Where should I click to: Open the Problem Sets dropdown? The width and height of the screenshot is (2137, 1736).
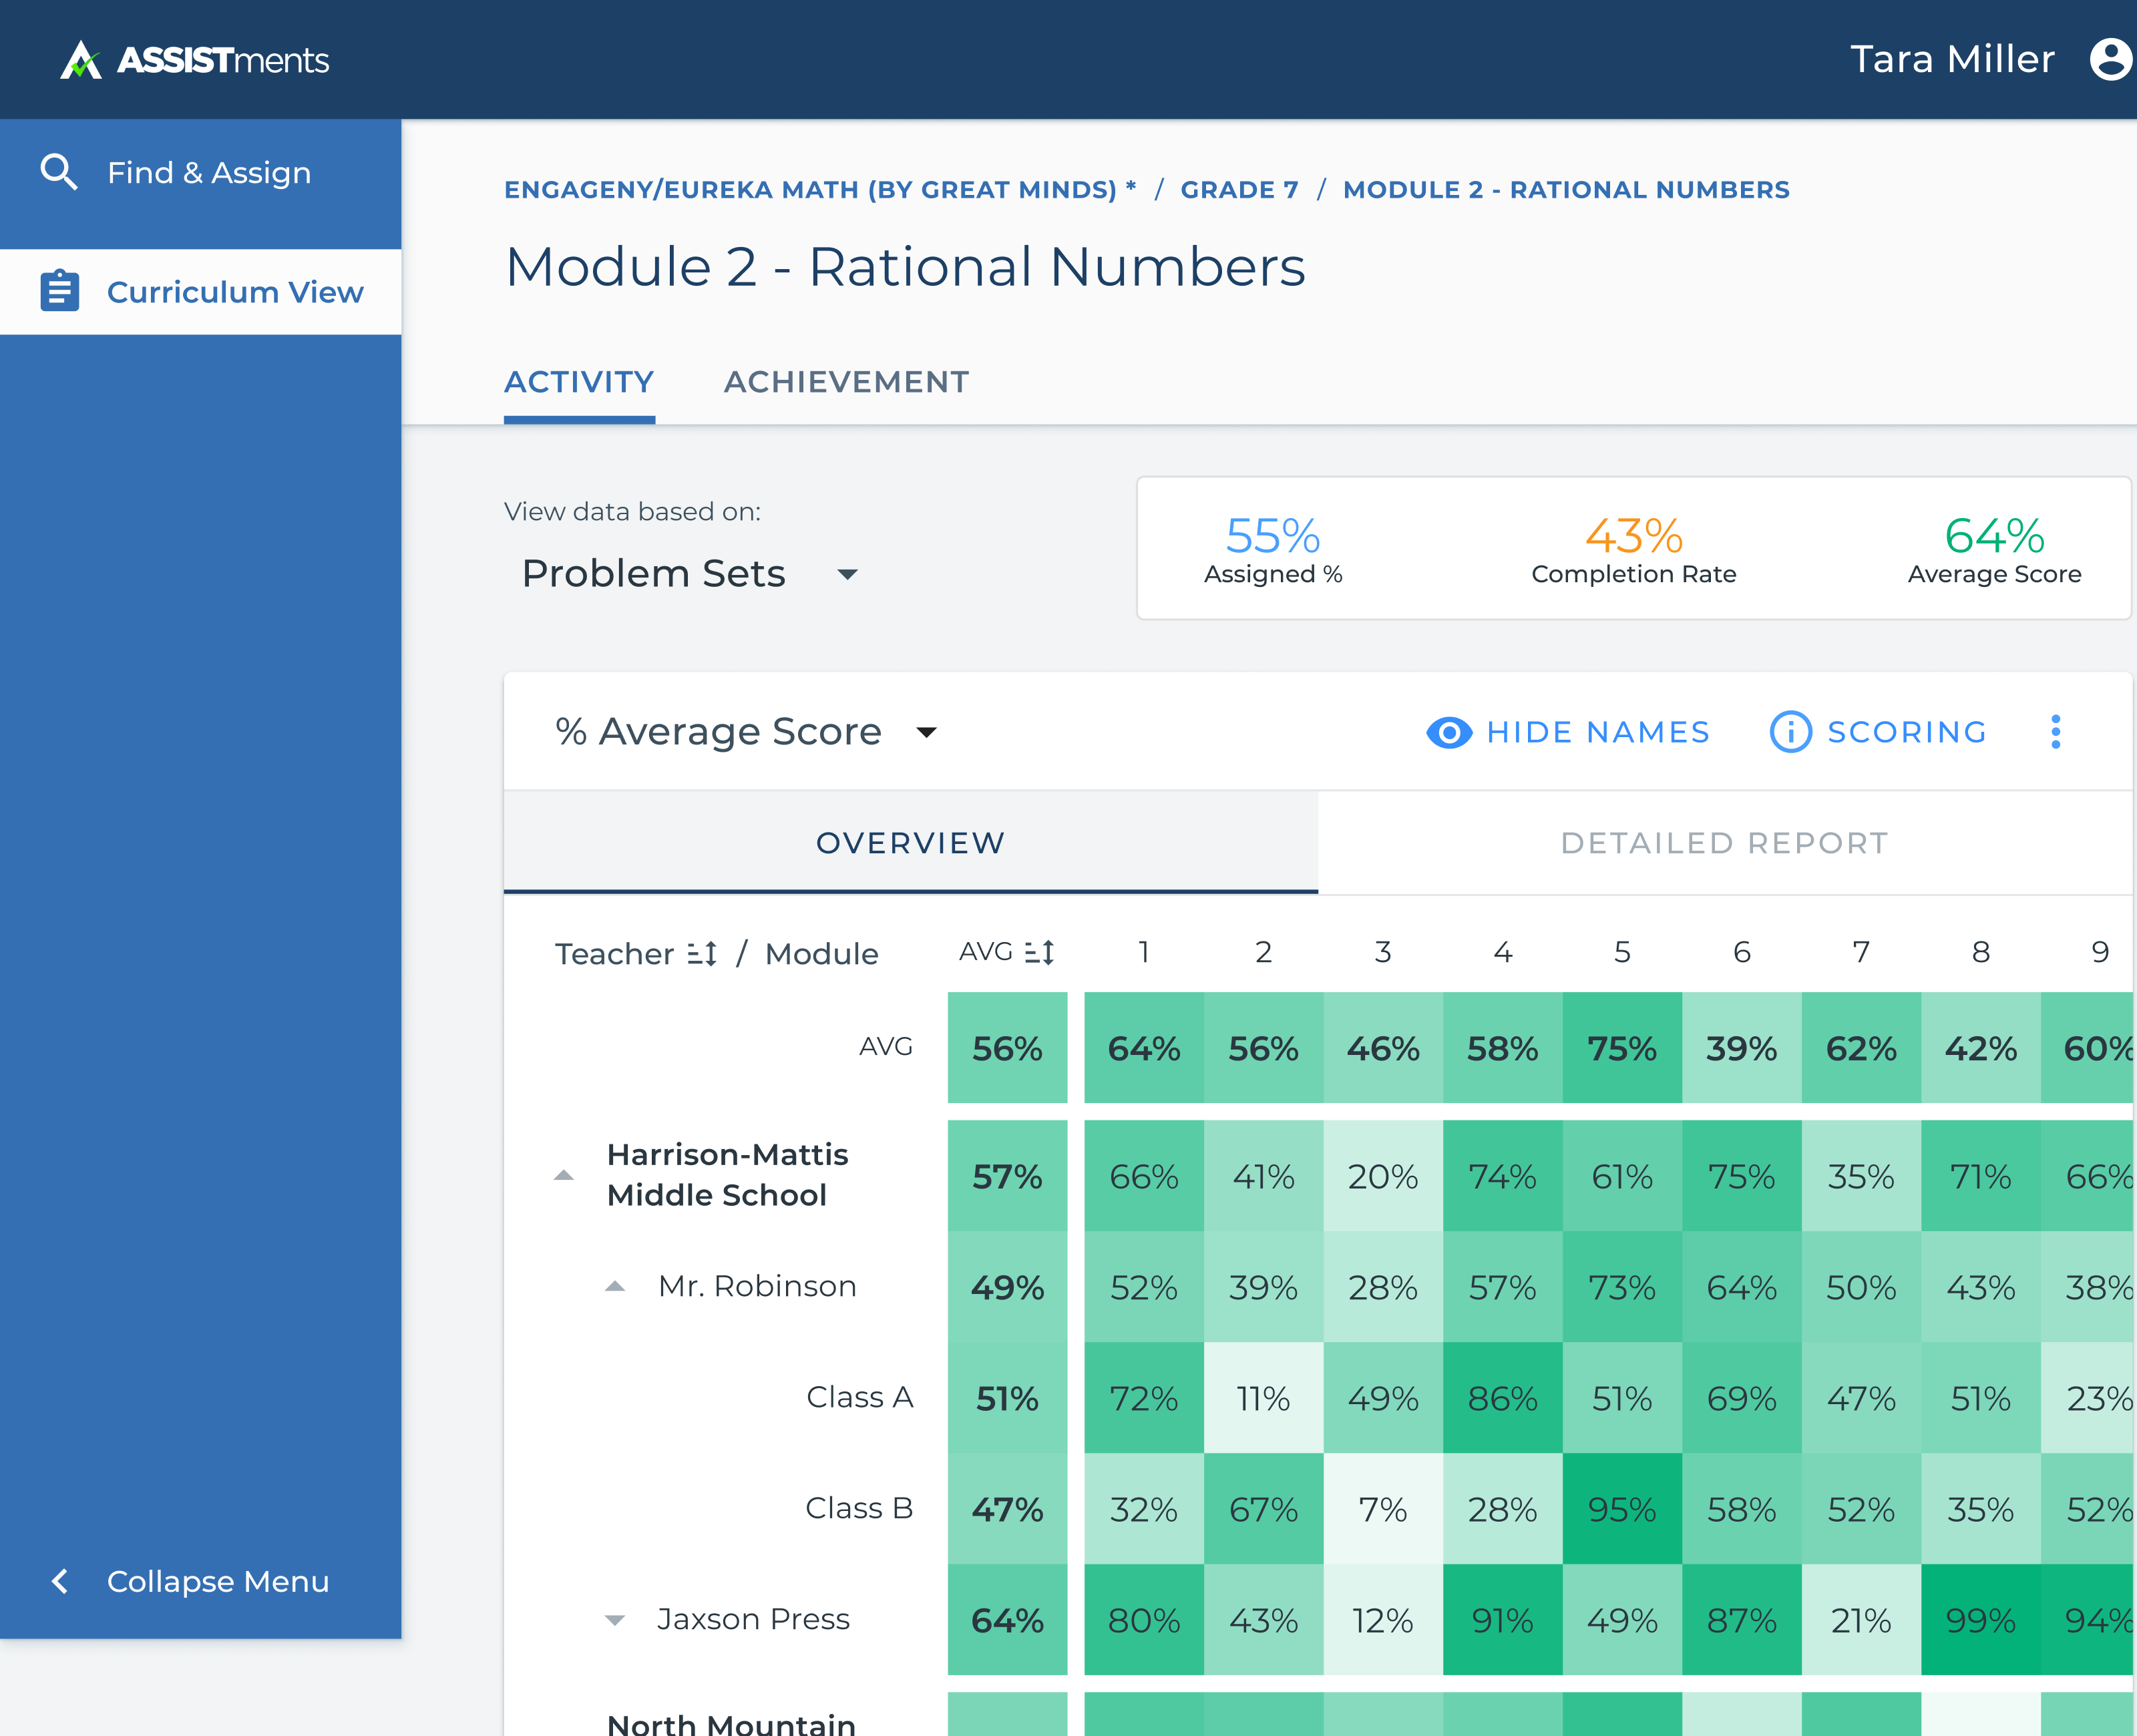tap(690, 574)
